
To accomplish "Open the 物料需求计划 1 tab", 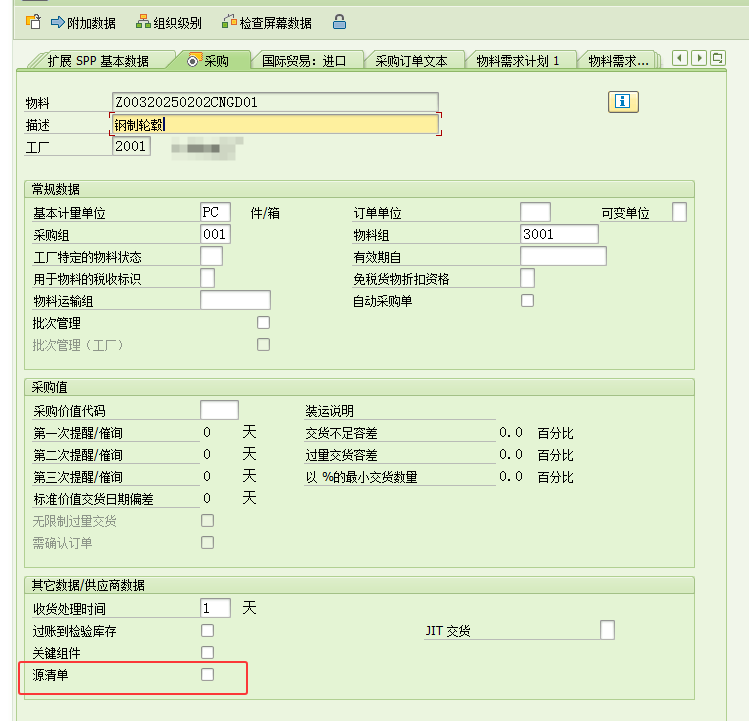I will 517,61.
